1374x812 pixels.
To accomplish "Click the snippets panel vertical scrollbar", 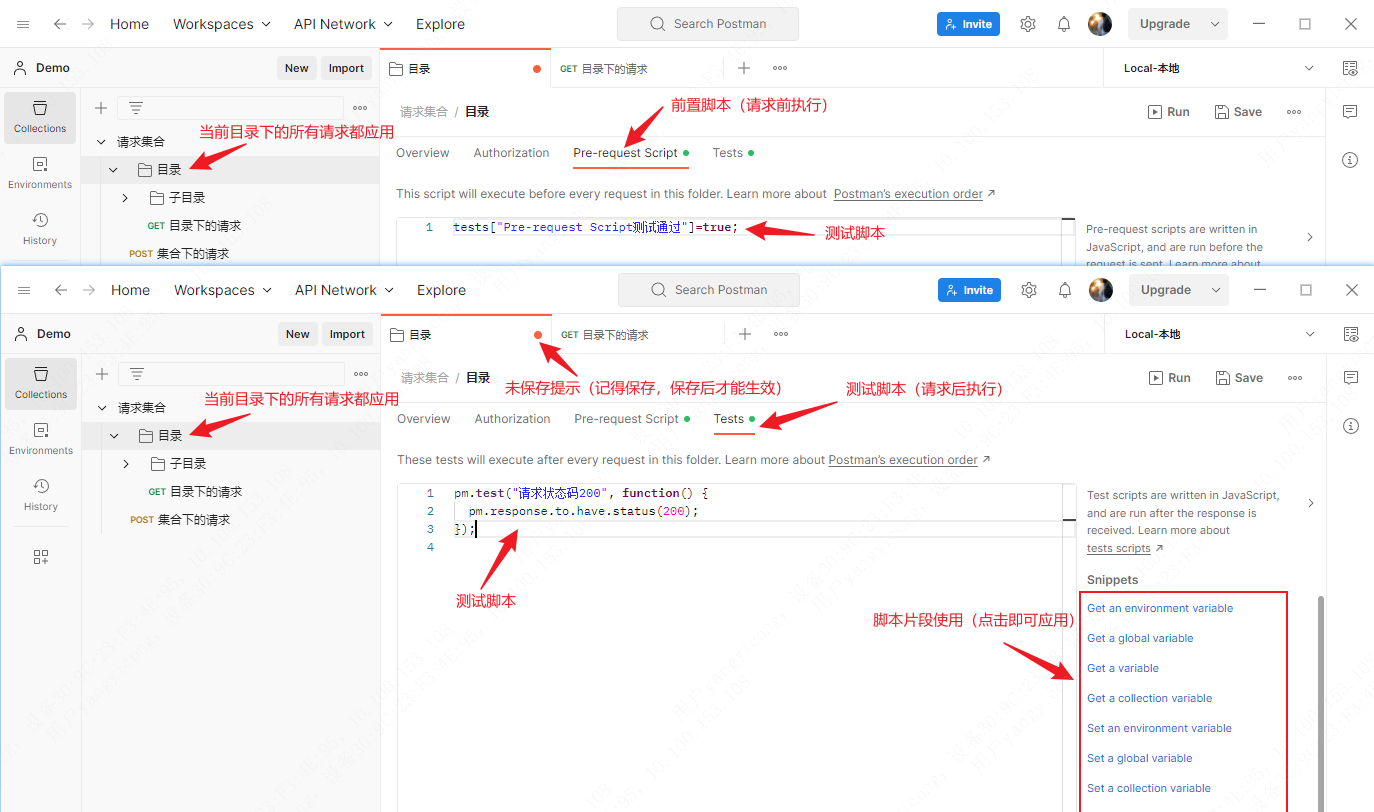I will click(1321, 703).
